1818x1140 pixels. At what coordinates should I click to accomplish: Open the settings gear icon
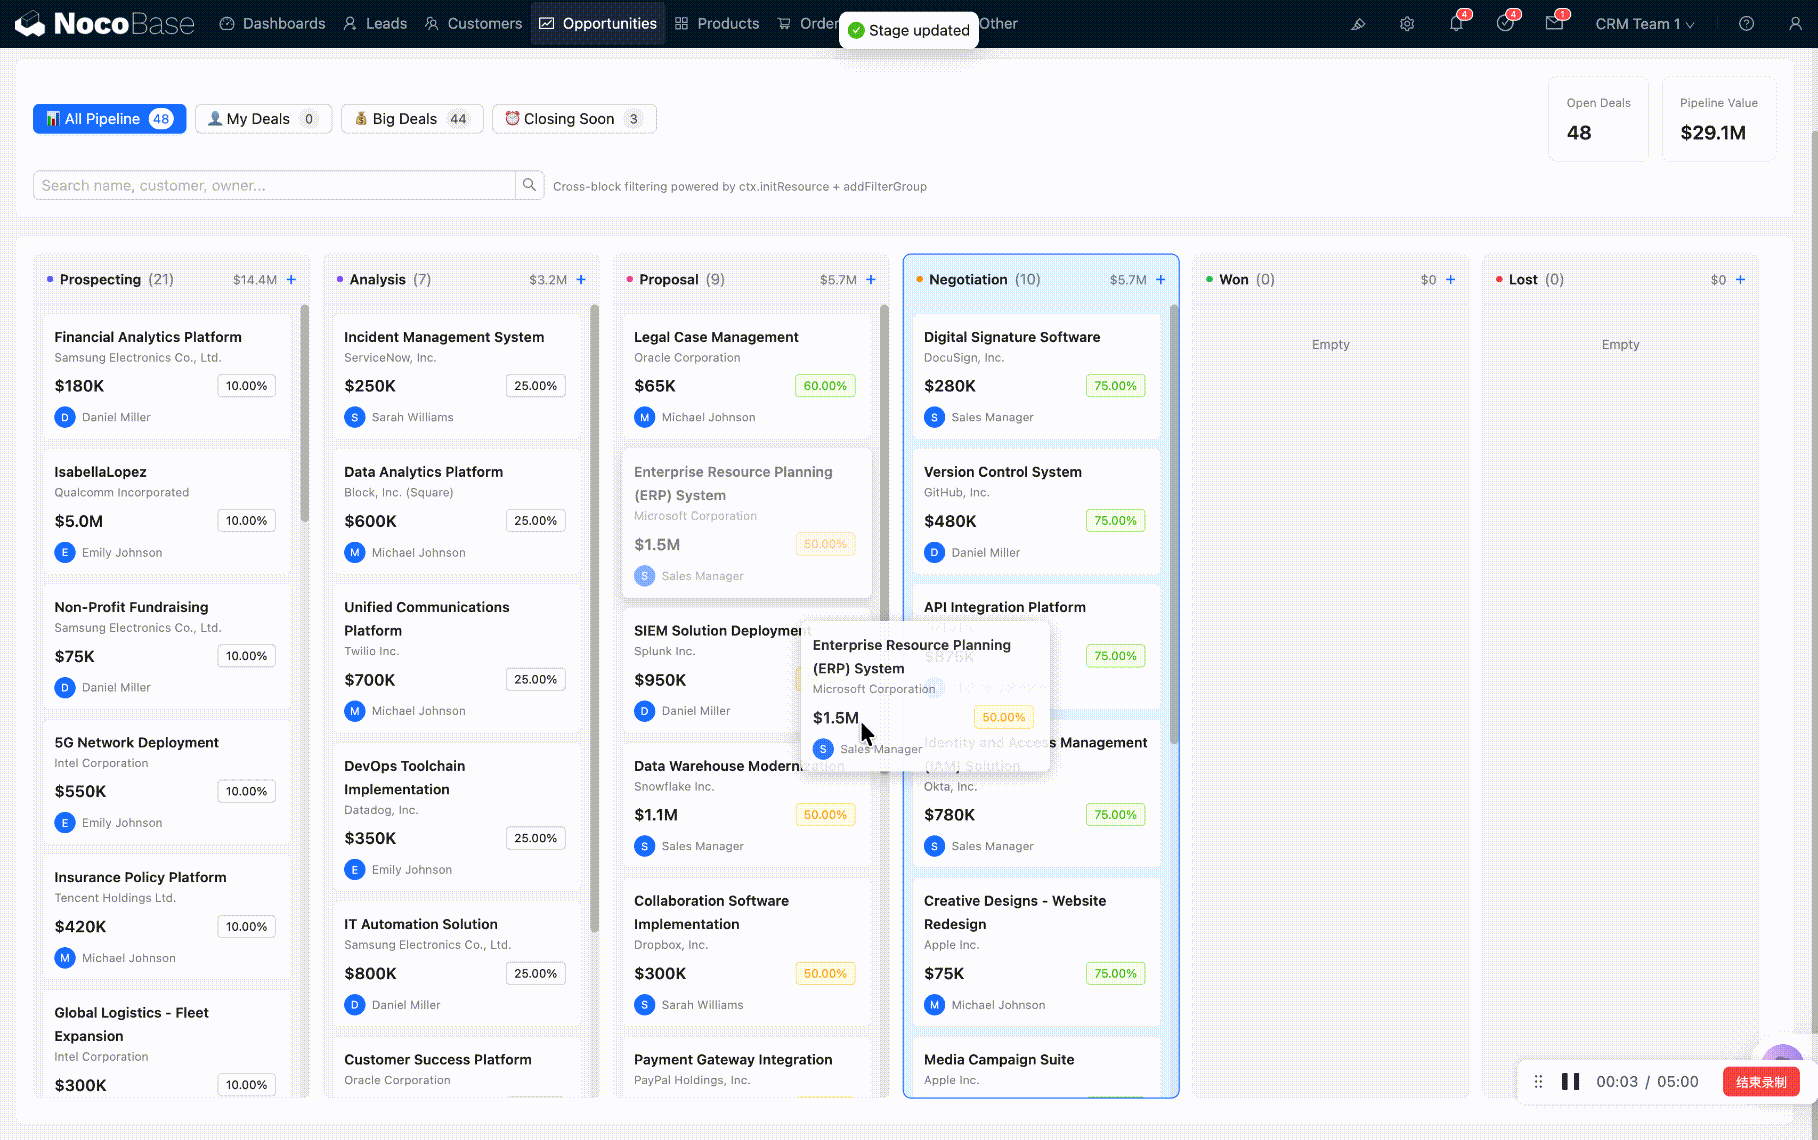pyautogui.click(x=1407, y=24)
